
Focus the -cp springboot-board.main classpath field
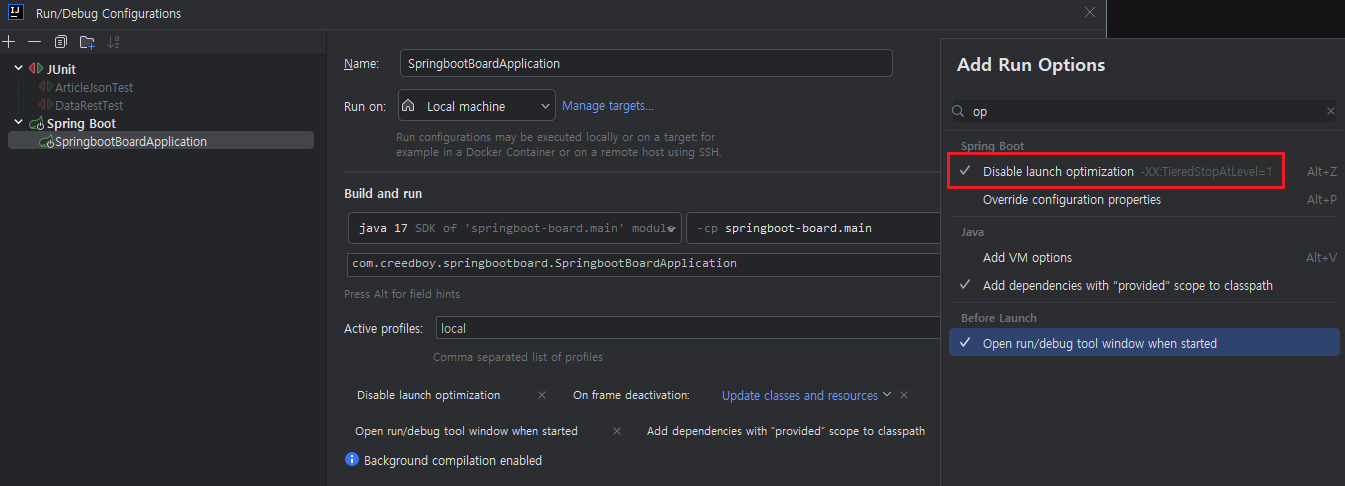[814, 228]
